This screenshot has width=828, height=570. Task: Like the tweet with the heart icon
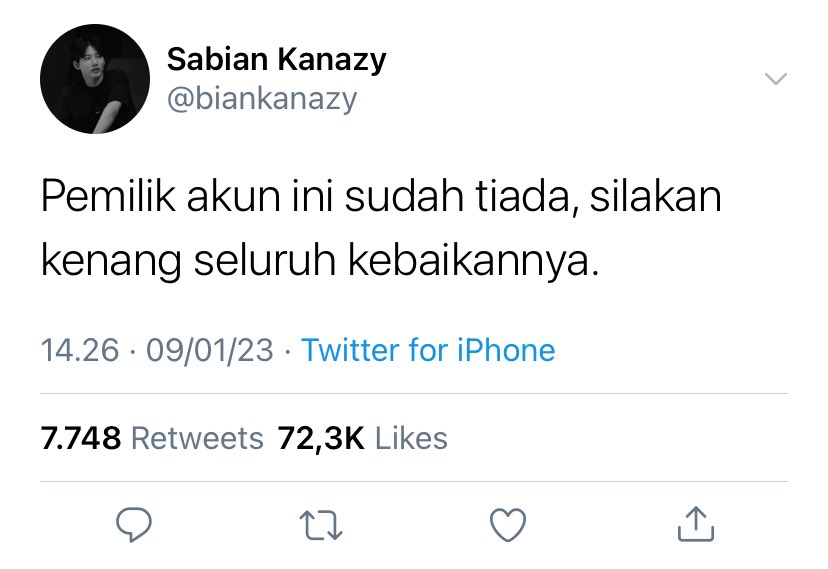click(x=508, y=525)
